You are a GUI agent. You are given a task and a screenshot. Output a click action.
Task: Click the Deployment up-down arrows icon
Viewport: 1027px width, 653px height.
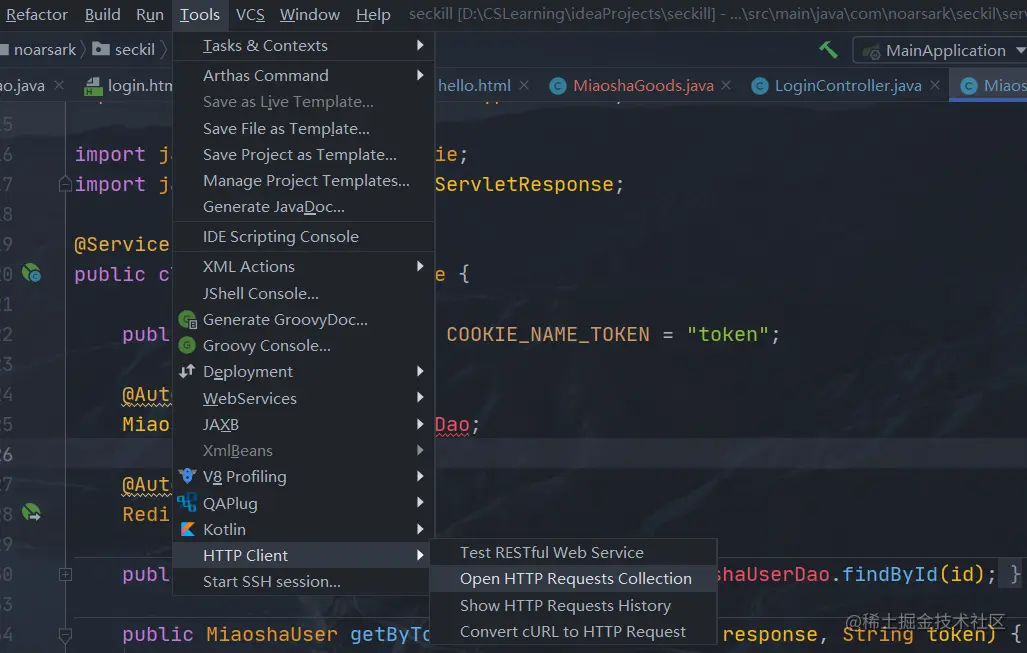click(x=187, y=371)
